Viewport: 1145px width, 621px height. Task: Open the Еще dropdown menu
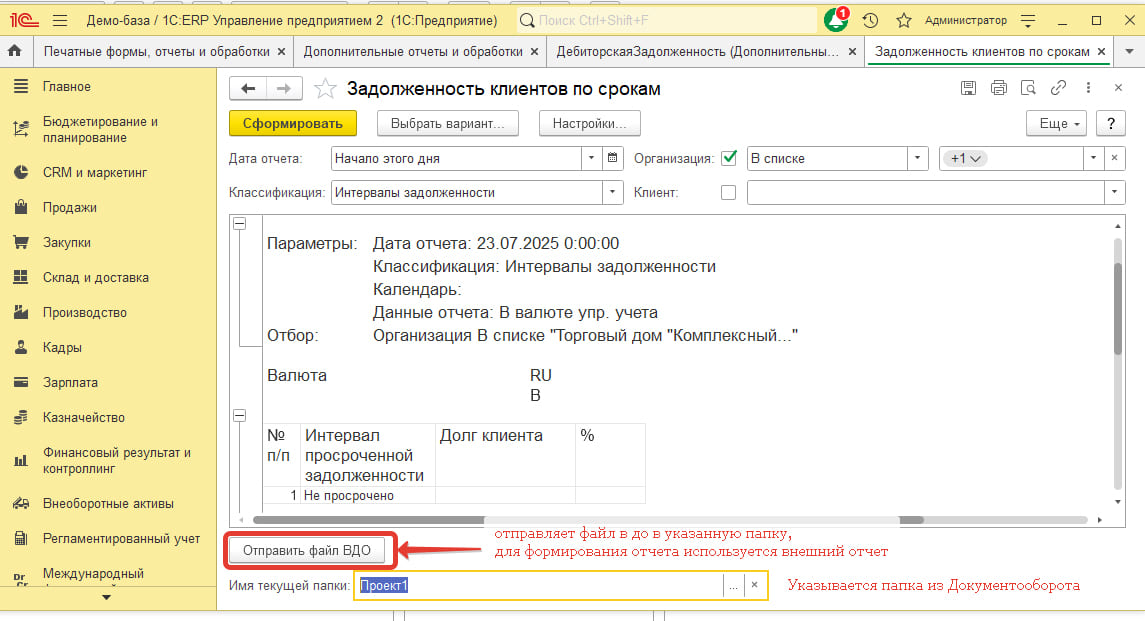click(1060, 123)
